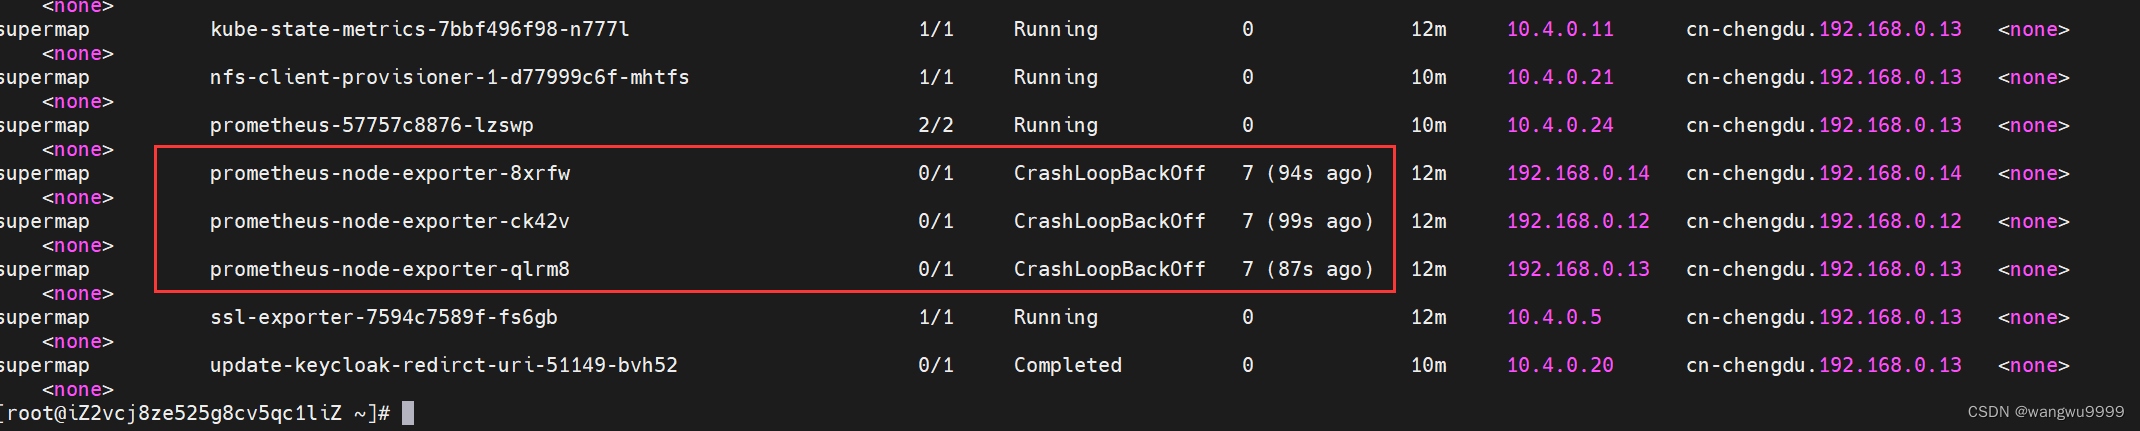Click the pod IP 10.4.0.20

pos(1560,365)
